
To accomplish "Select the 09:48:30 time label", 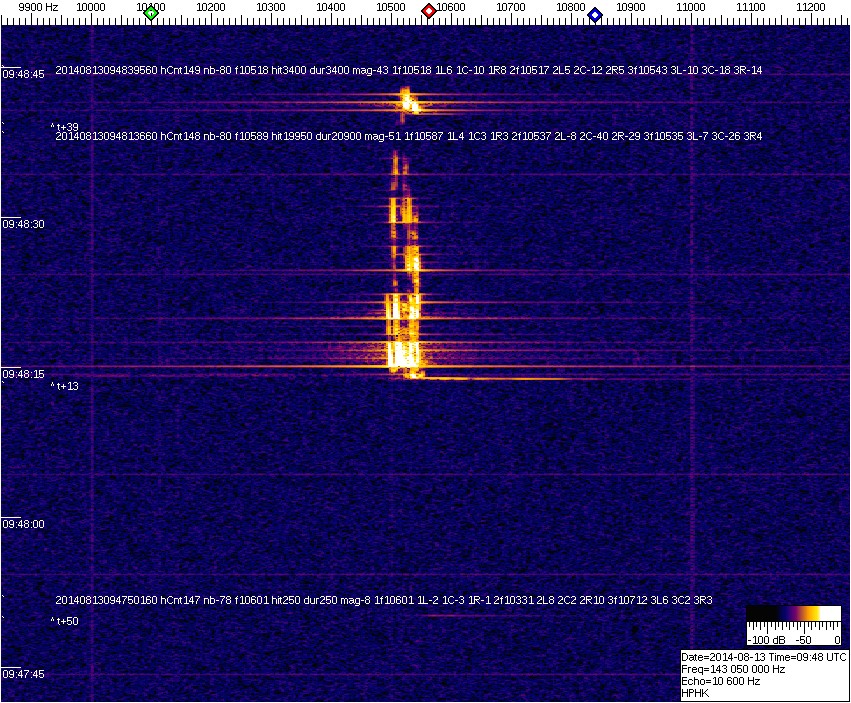I will [x=23, y=224].
